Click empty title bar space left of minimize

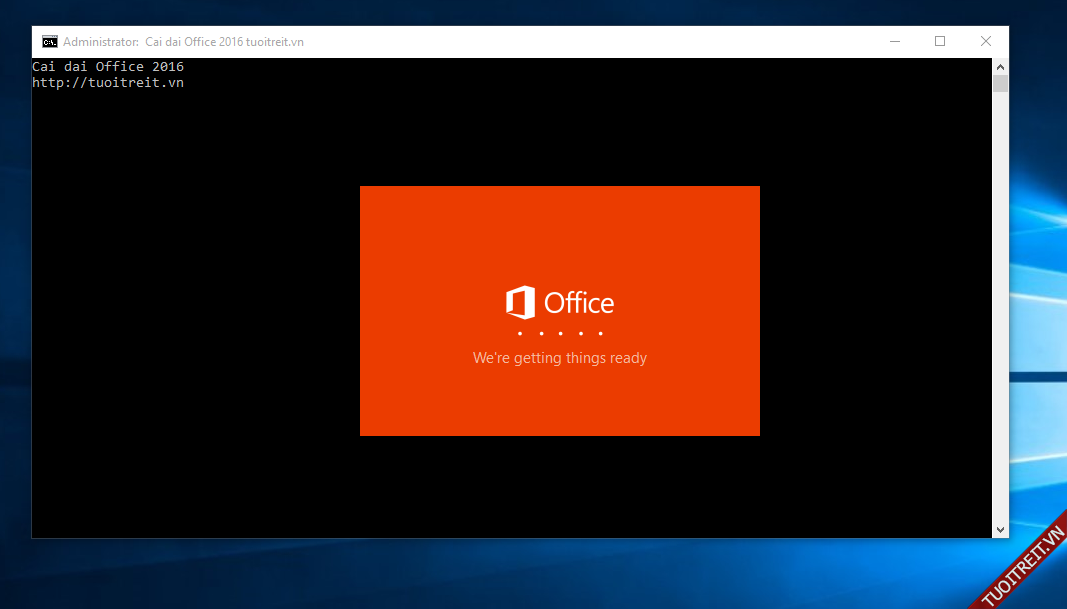(x=600, y=41)
